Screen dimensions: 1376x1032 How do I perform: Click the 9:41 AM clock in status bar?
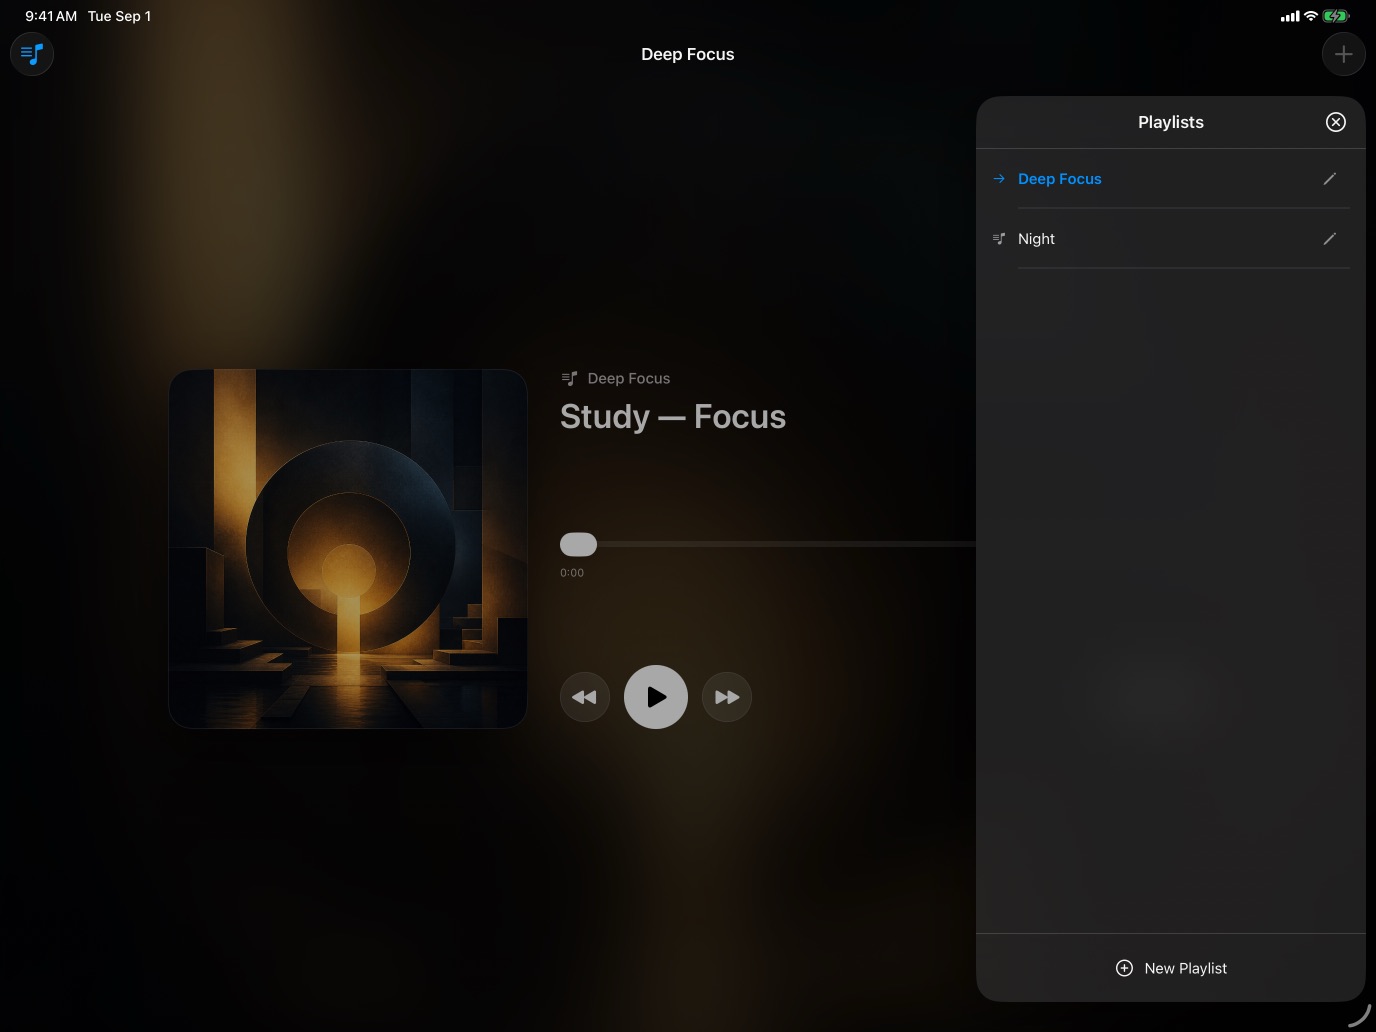point(51,16)
